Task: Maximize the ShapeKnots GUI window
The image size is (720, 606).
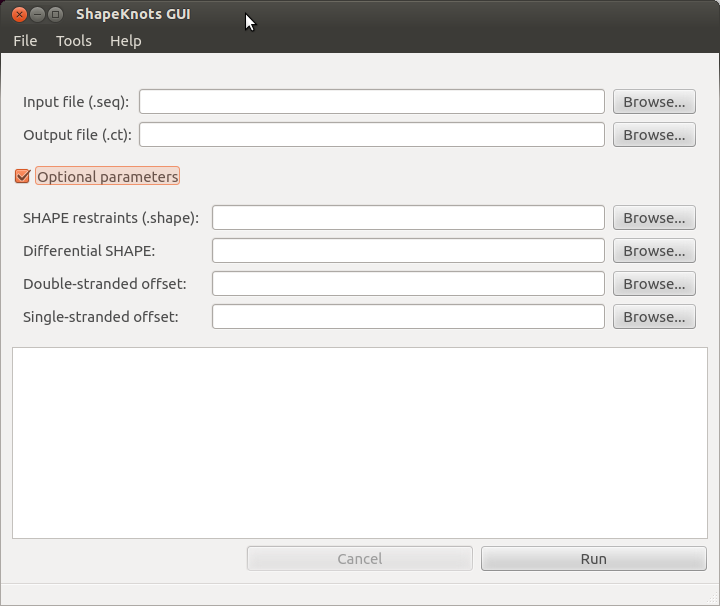Action: [x=56, y=15]
